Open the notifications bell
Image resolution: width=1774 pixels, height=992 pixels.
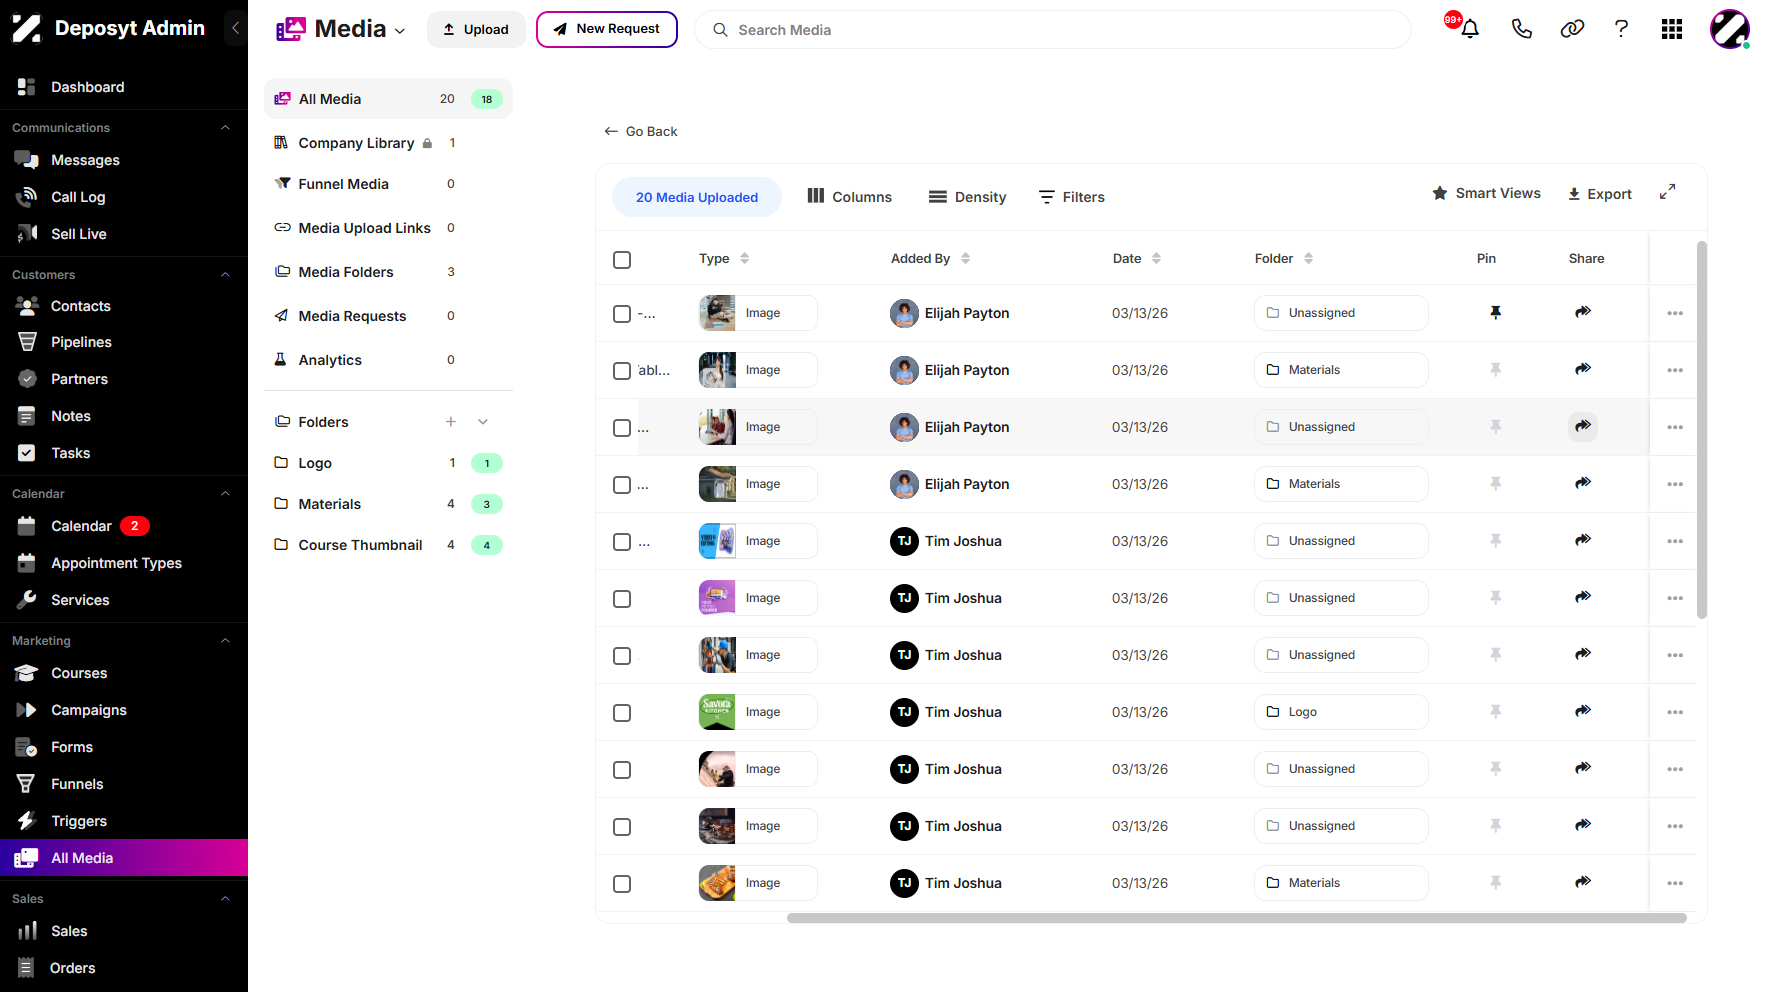coord(1469,30)
